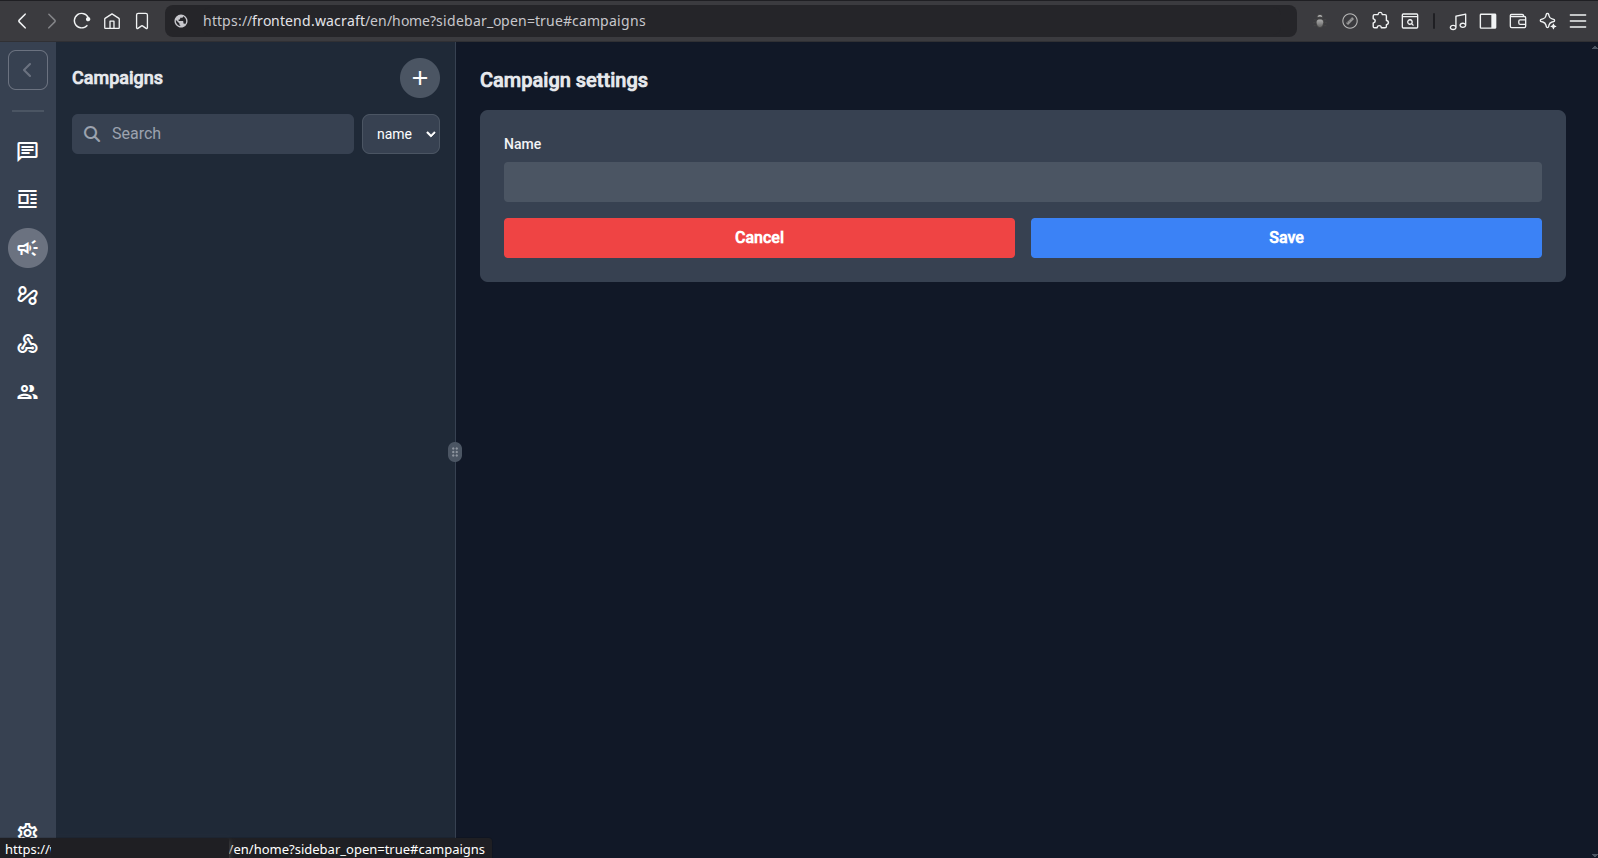
Task: Expand the name sort dropdown
Action: [x=401, y=134]
